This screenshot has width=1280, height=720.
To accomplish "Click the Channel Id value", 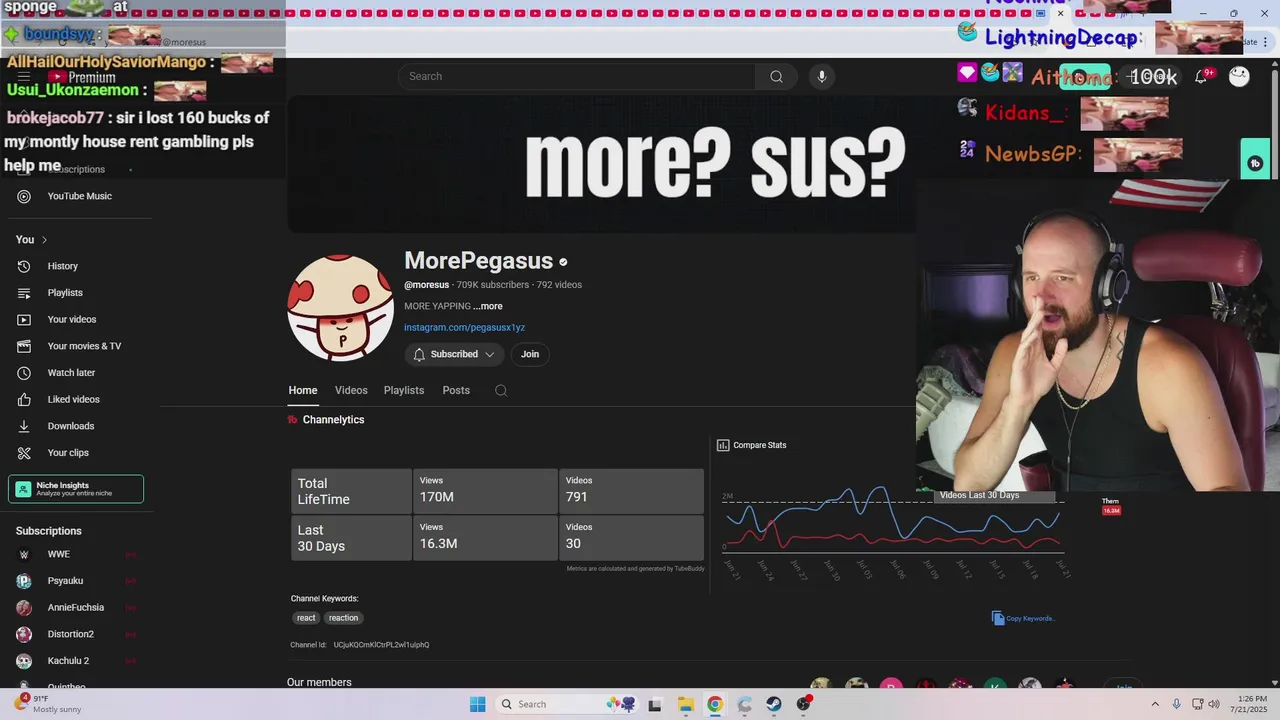I will click(x=381, y=645).
